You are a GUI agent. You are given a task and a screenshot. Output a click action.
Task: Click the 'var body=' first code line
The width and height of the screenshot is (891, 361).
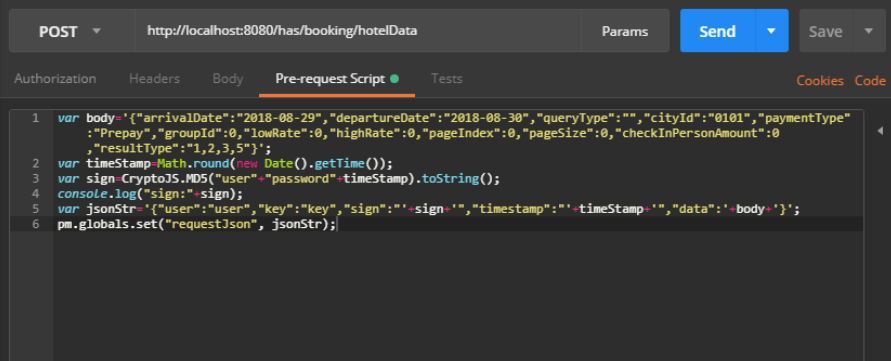(453, 119)
